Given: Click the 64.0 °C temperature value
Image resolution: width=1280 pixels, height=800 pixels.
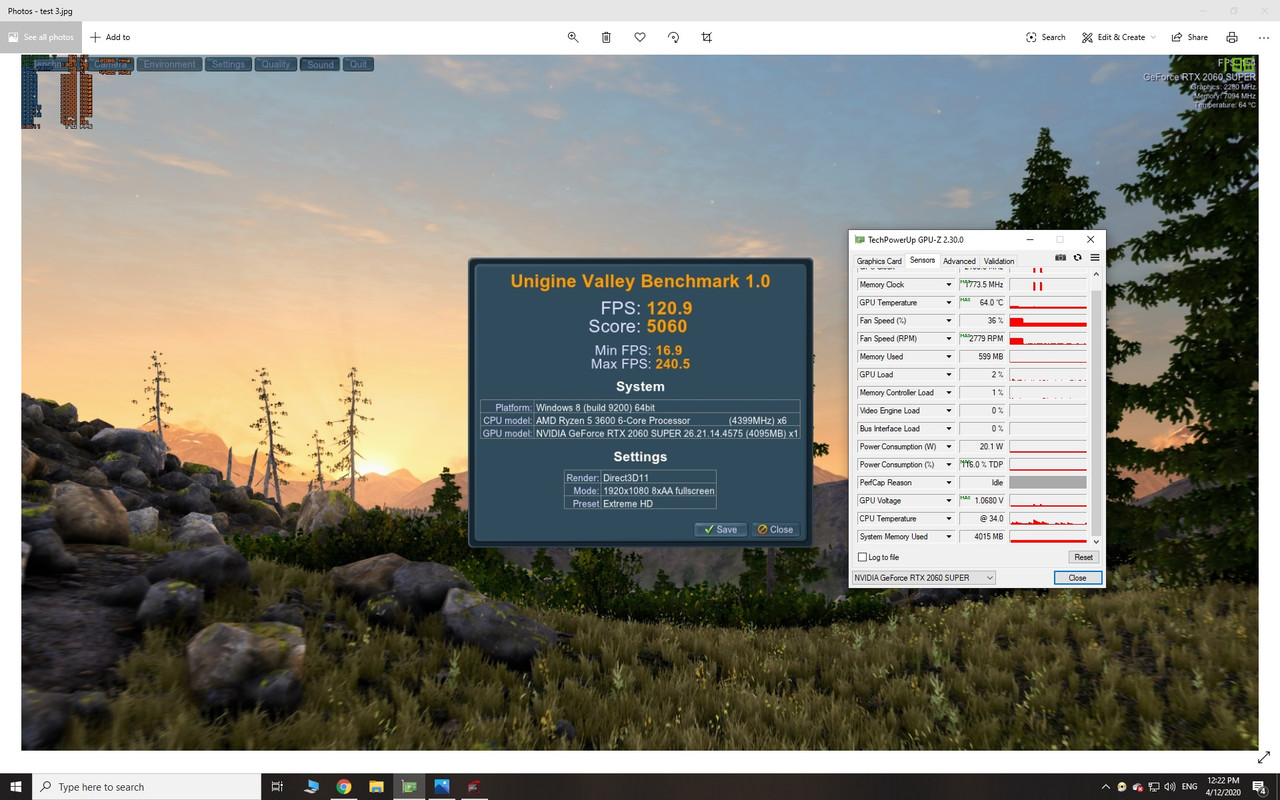Looking at the screenshot, I should (x=991, y=303).
